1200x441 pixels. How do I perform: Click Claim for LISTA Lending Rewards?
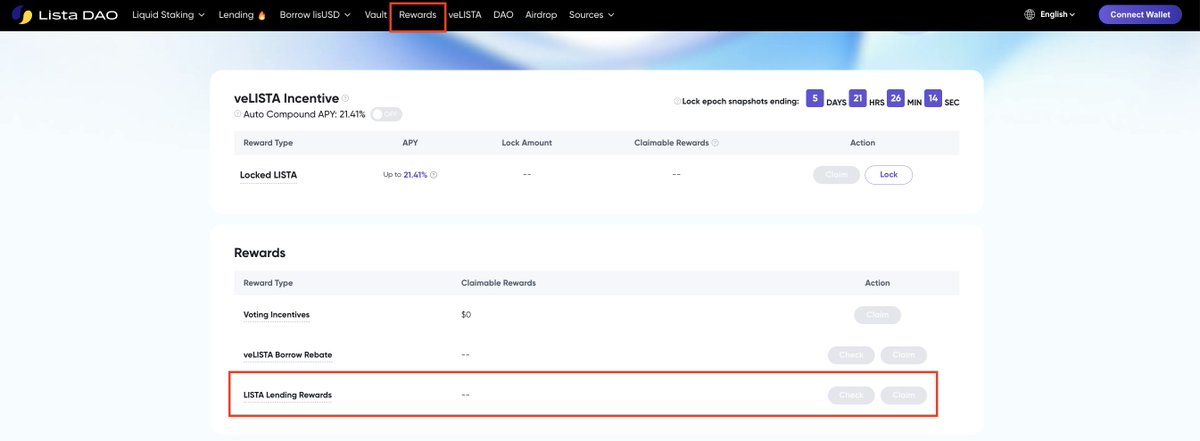tap(903, 395)
